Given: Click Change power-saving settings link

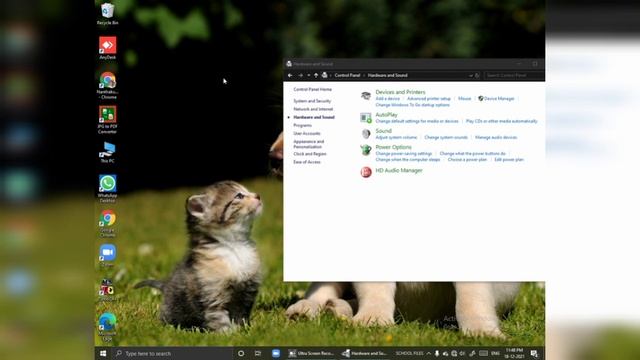Looking at the screenshot, I should (x=403, y=154).
